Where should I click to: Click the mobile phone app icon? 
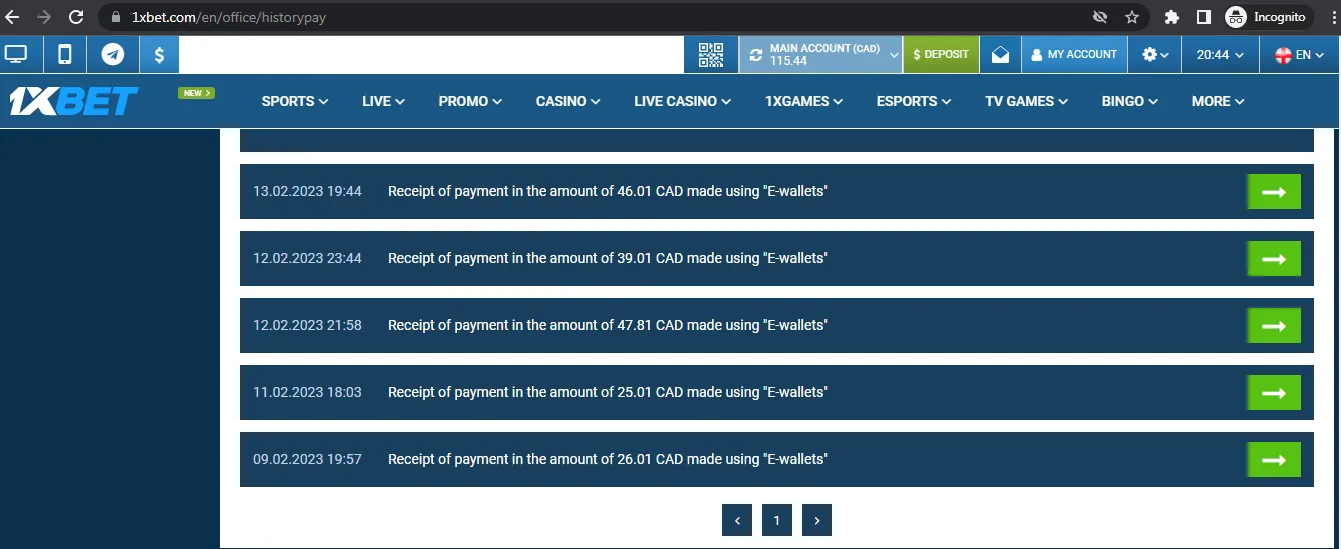click(65, 54)
